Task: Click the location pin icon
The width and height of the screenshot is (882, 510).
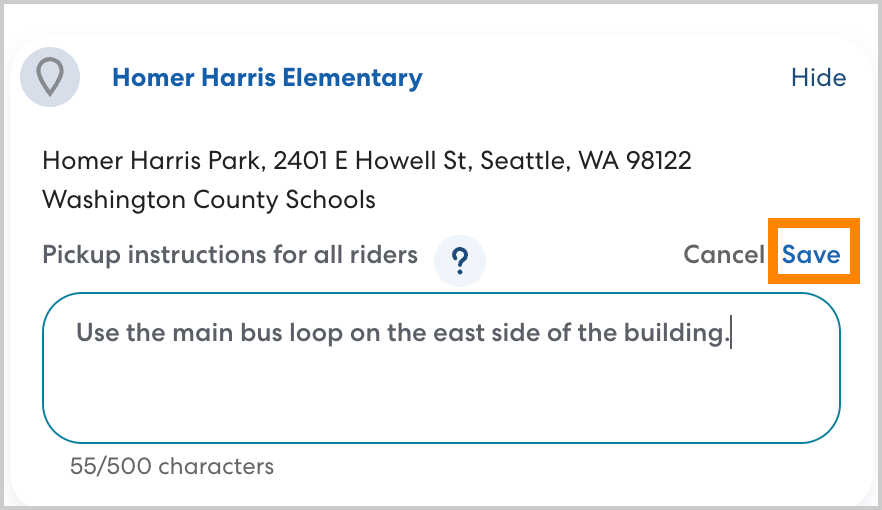Action: 50,77
